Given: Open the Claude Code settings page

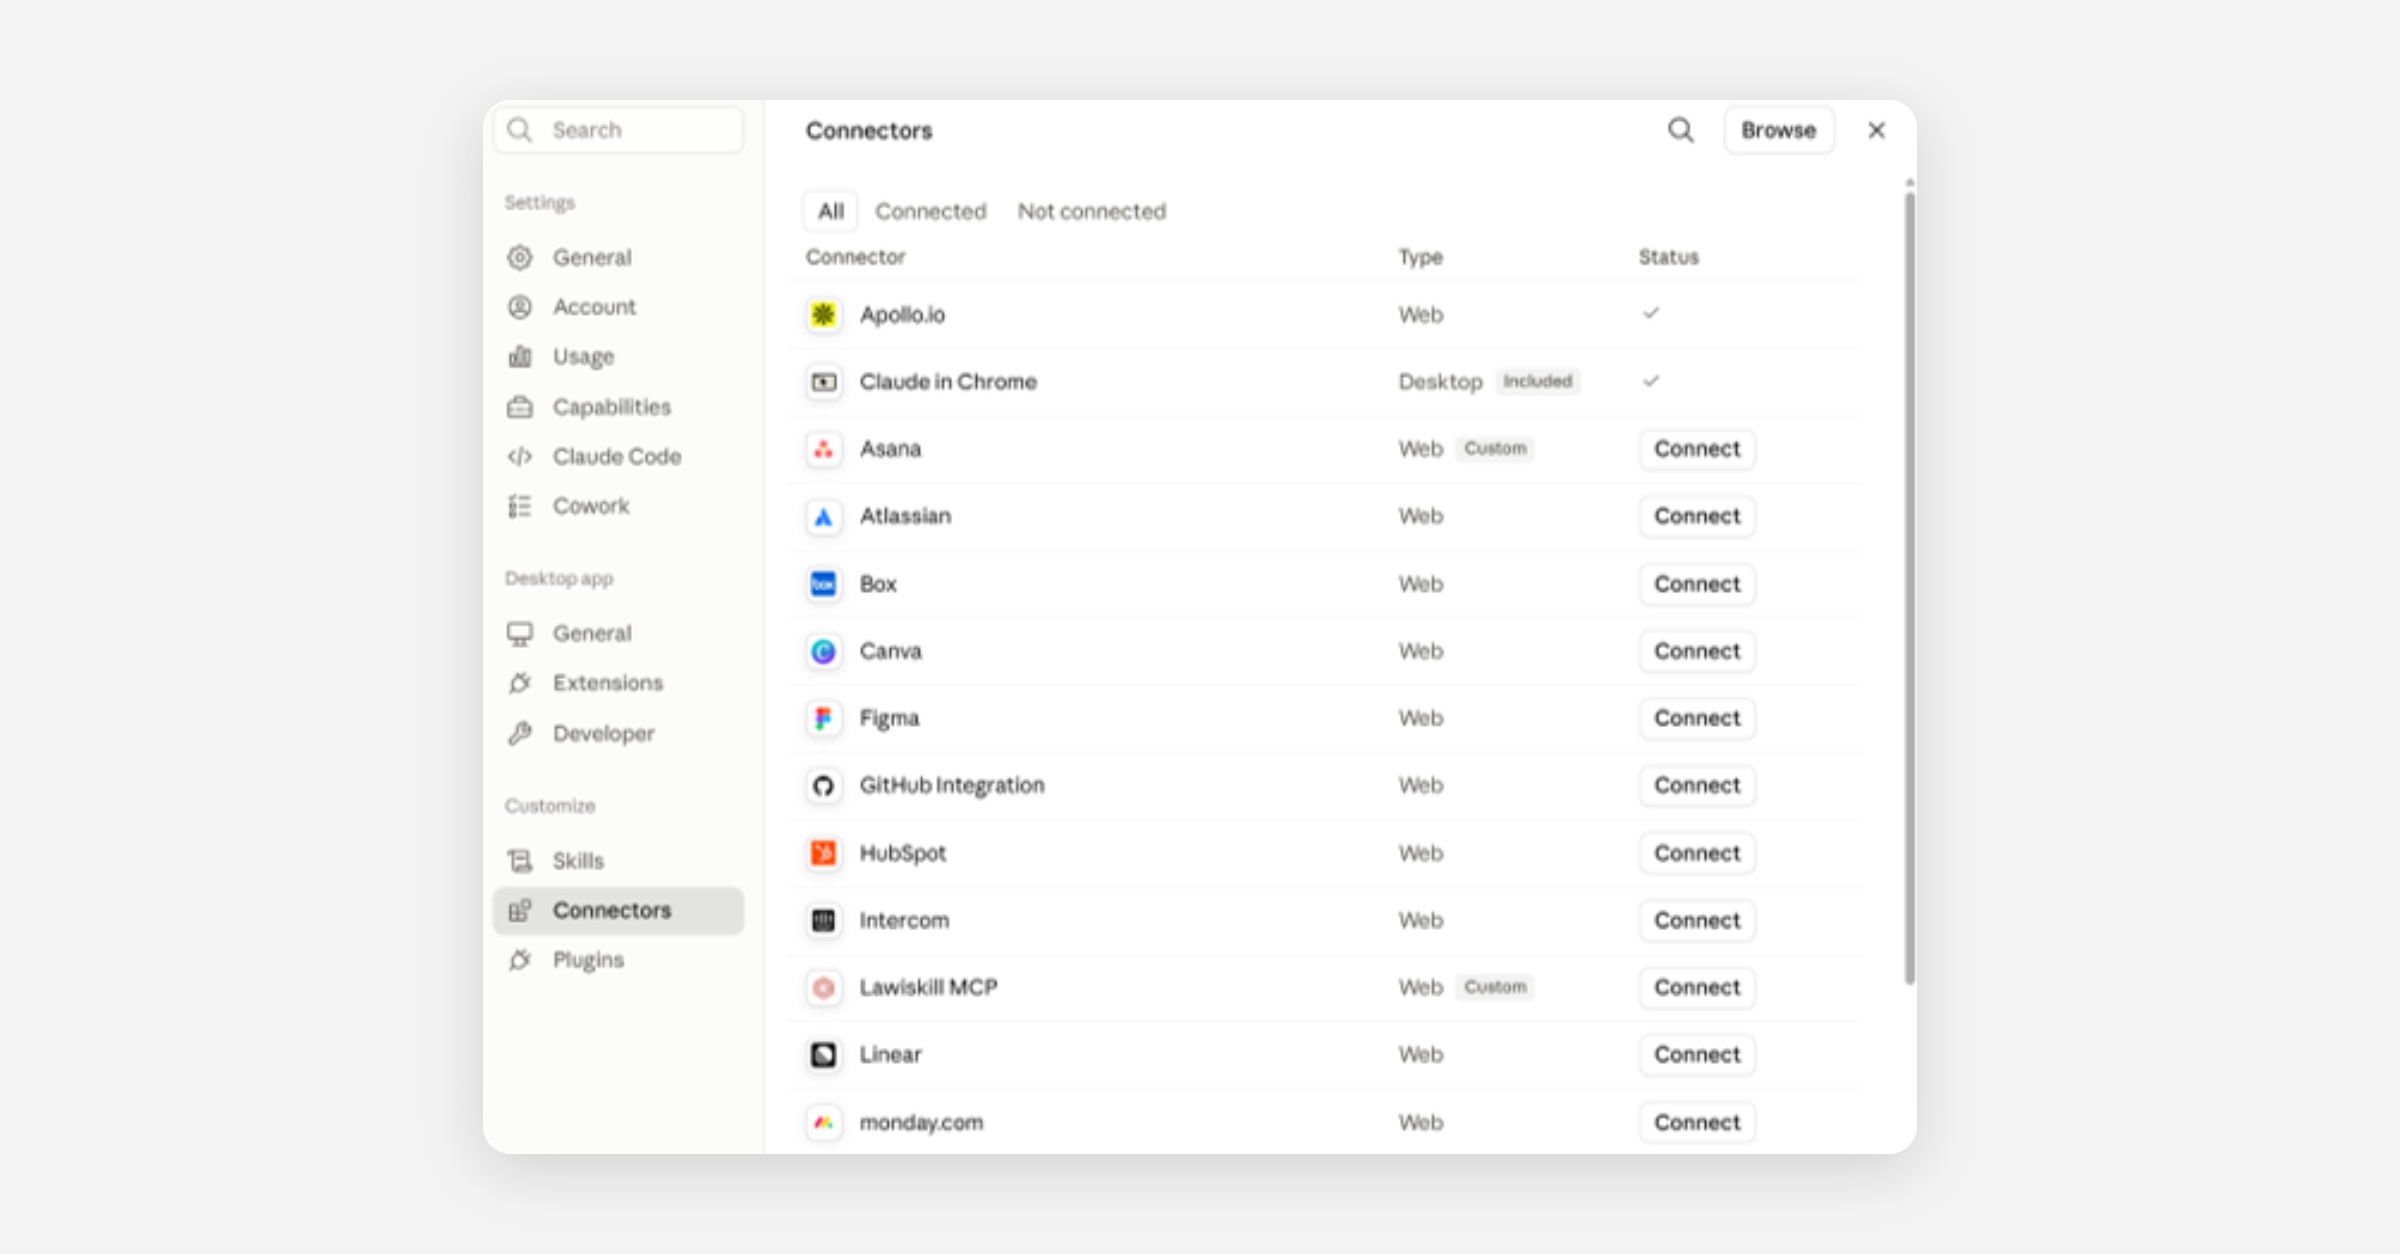Looking at the screenshot, I should (x=618, y=457).
